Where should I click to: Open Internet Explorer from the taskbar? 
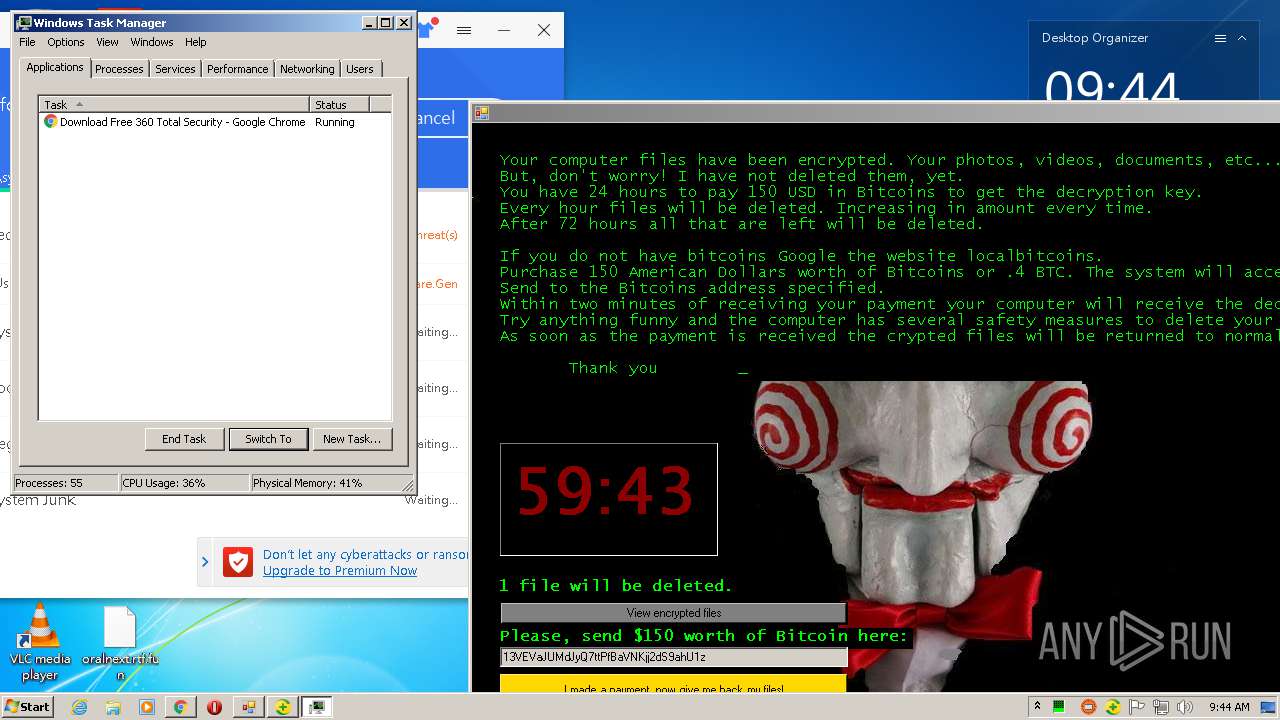coord(80,707)
